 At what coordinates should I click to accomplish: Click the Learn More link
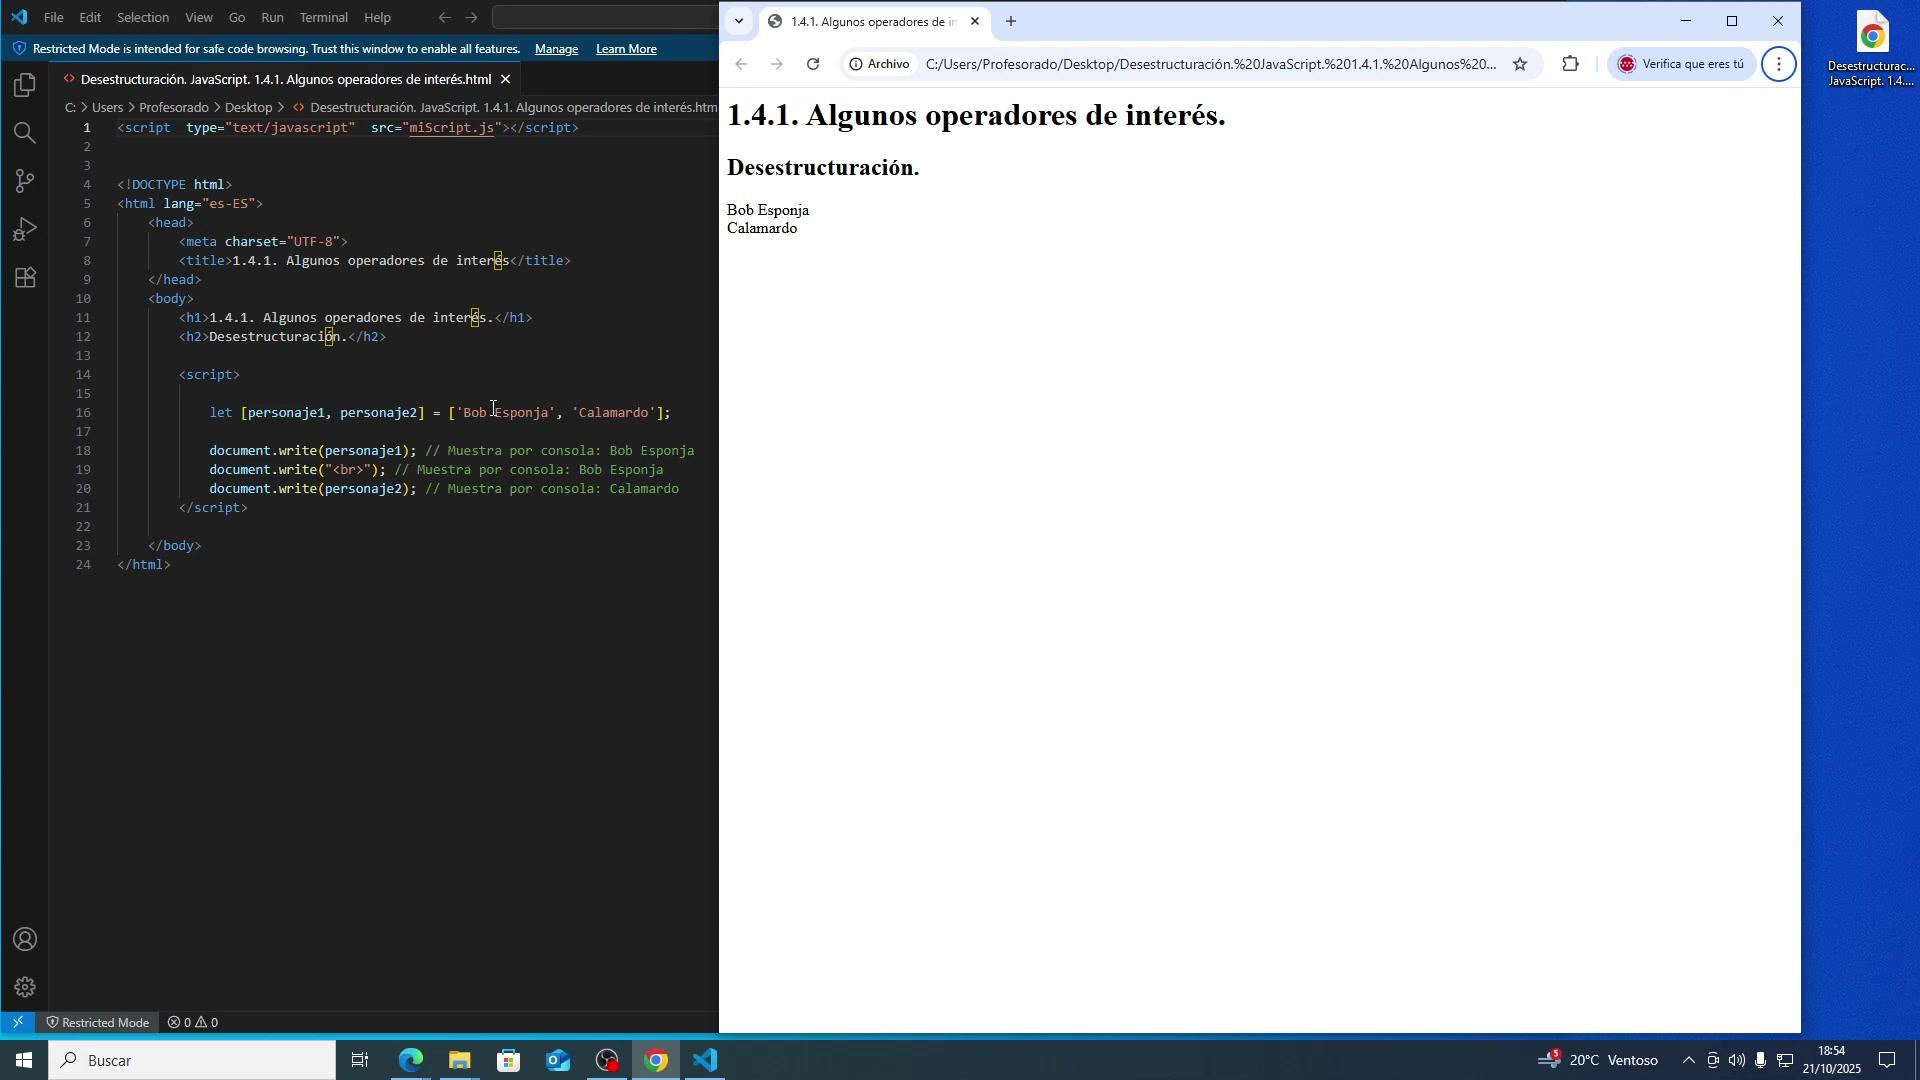coord(626,48)
